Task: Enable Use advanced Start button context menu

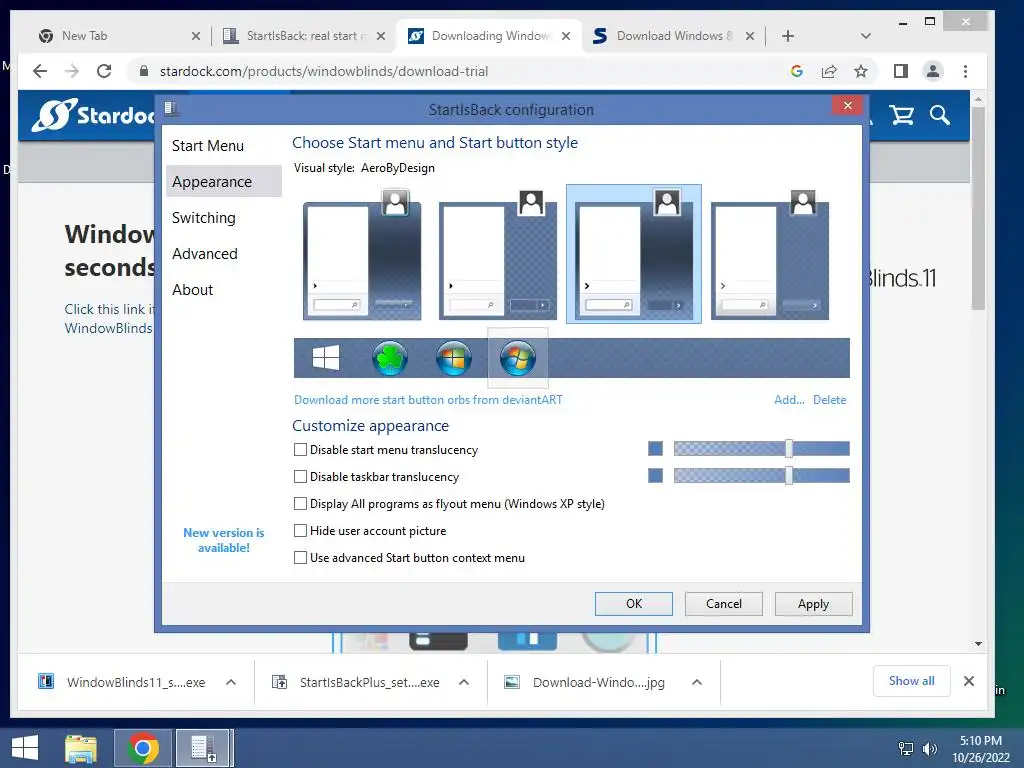Action: click(x=300, y=558)
